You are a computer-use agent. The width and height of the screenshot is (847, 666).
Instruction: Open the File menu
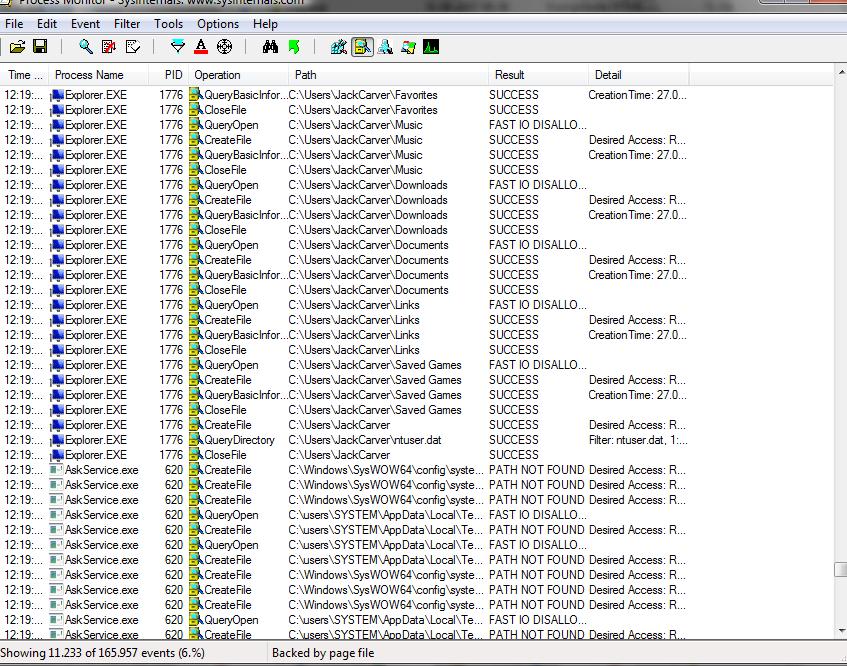tap(14, 24)
